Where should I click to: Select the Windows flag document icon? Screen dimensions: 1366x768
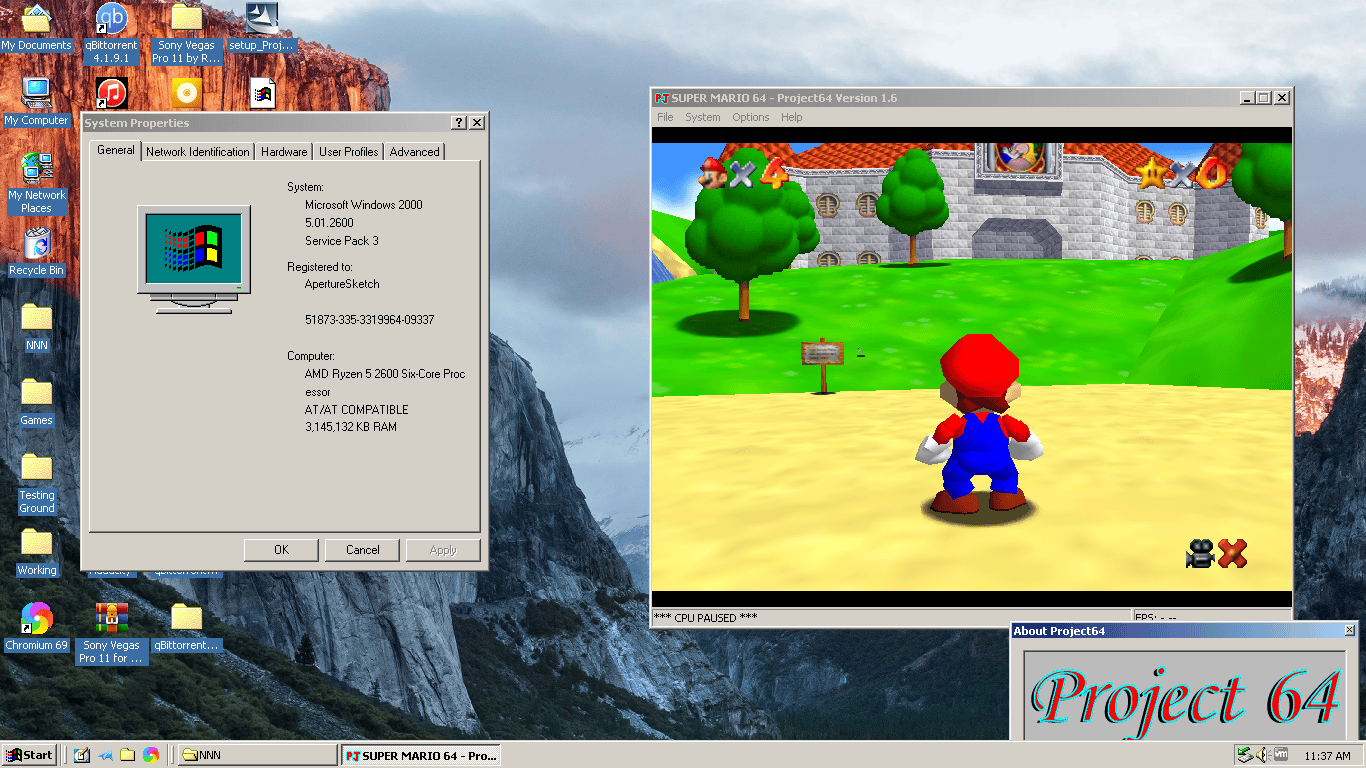[262, 94]
